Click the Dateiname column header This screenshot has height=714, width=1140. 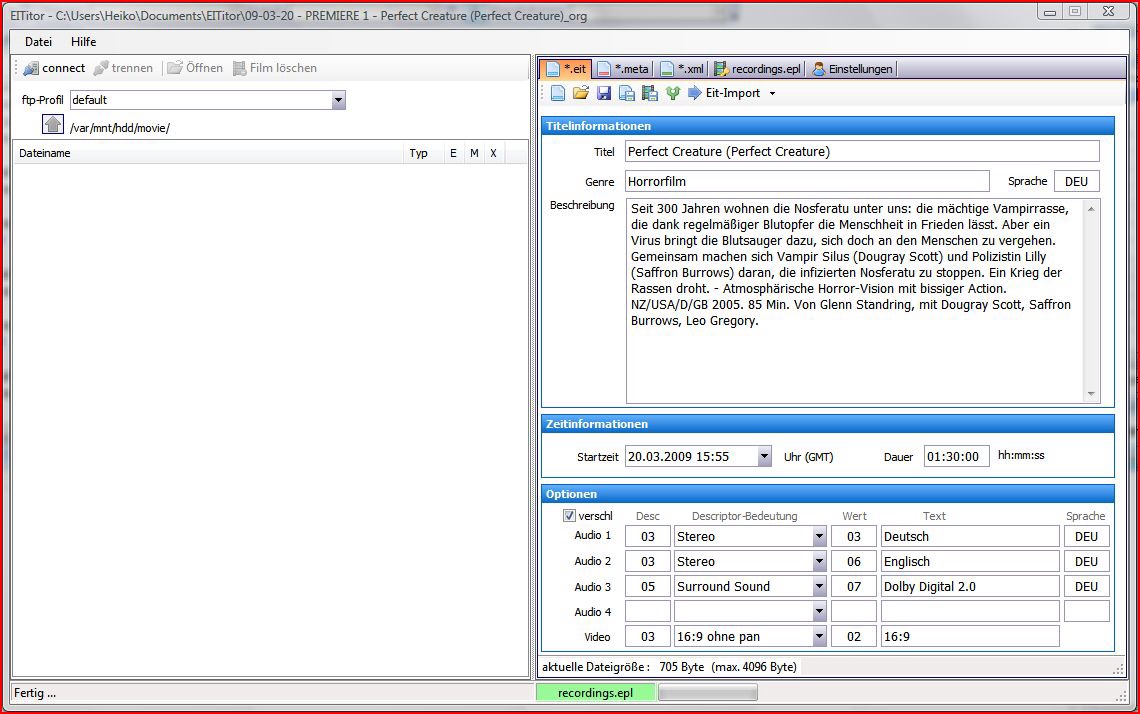pyautogui.click(x=45, y=153)
